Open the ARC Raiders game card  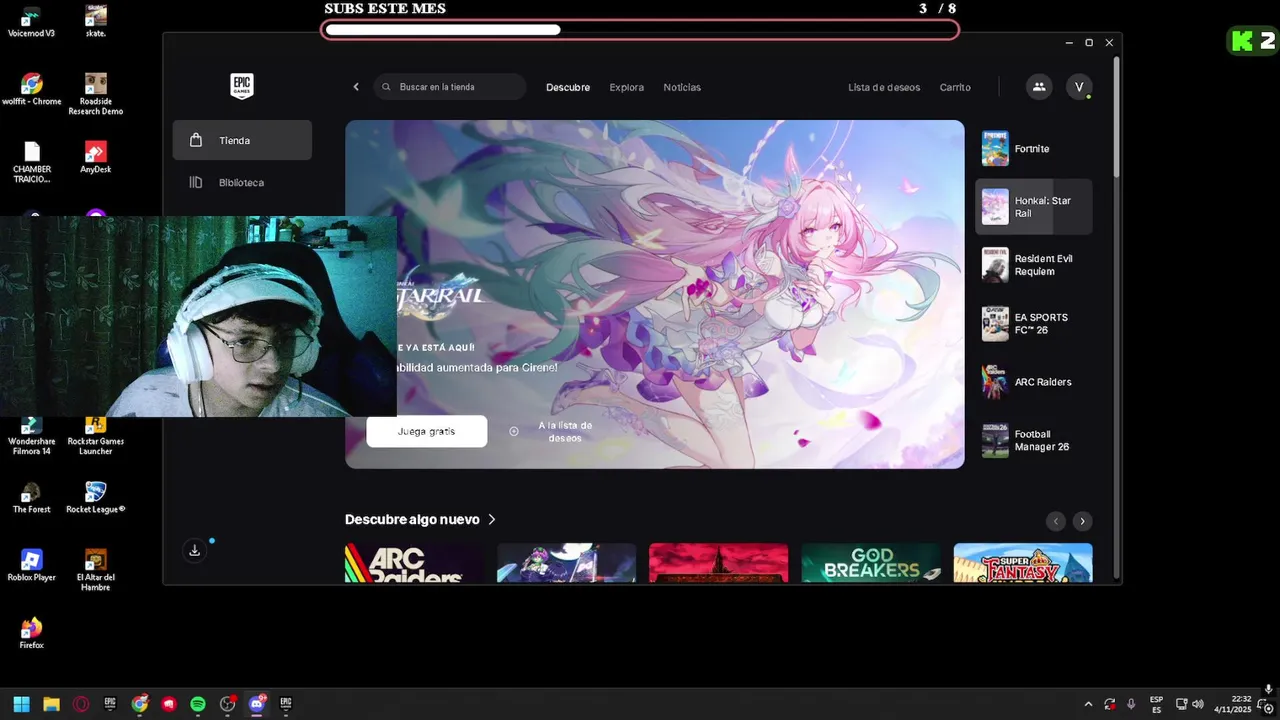[x=414, y=563]
